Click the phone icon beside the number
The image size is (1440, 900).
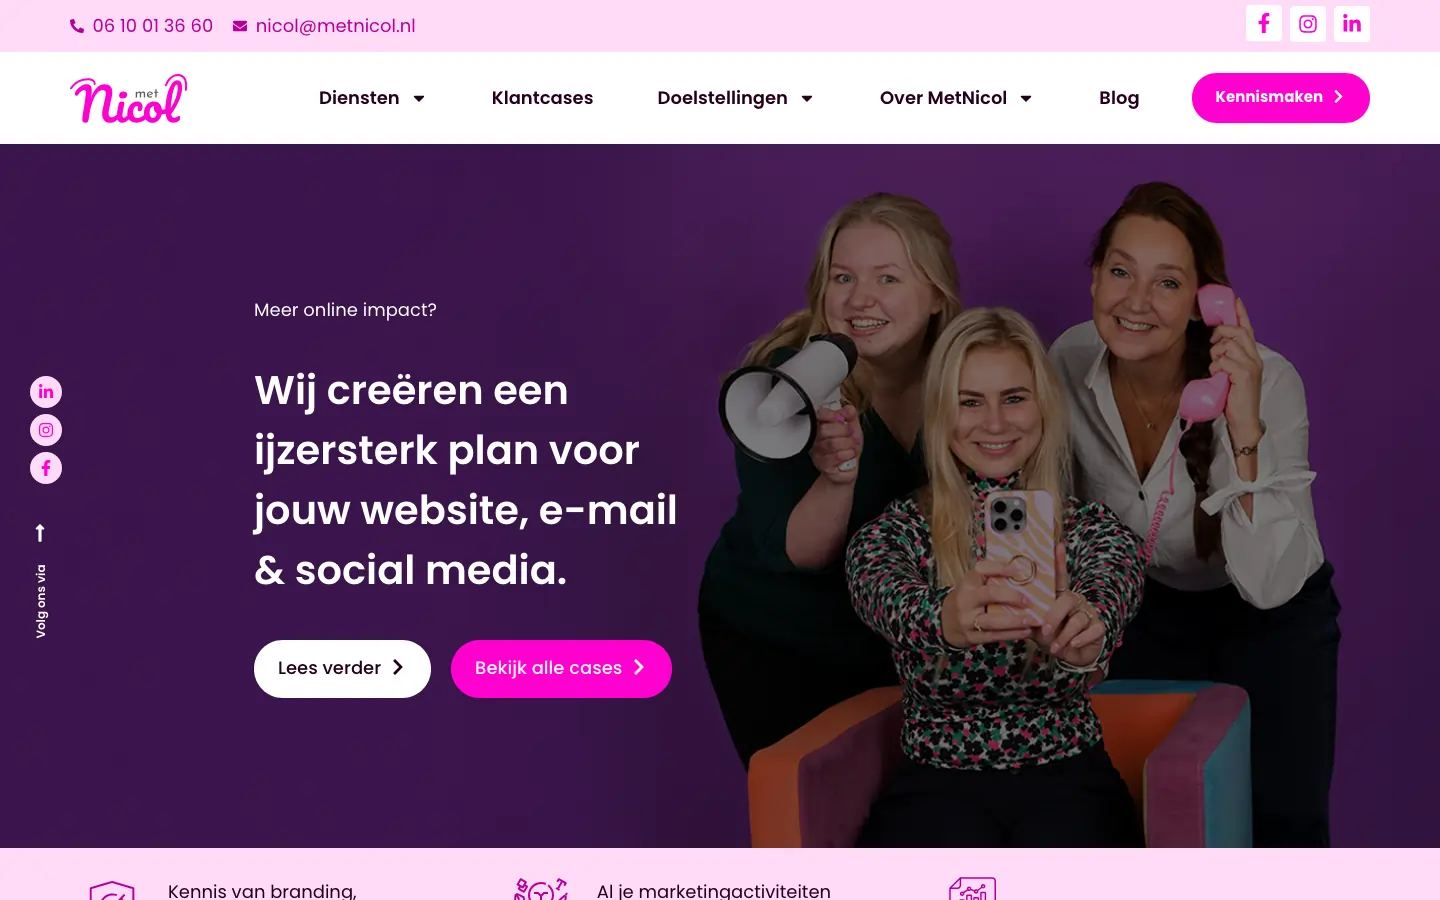[77, 26]
